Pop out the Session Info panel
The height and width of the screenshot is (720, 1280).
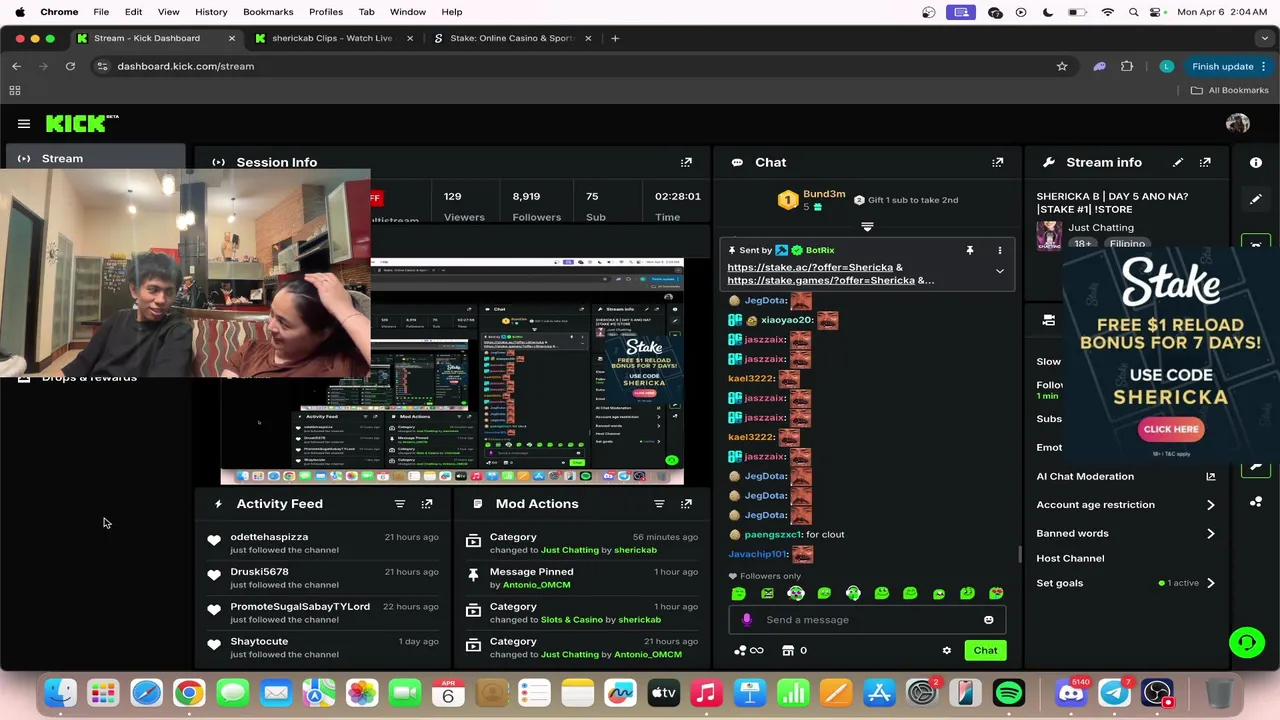click(x=686, y=162)
